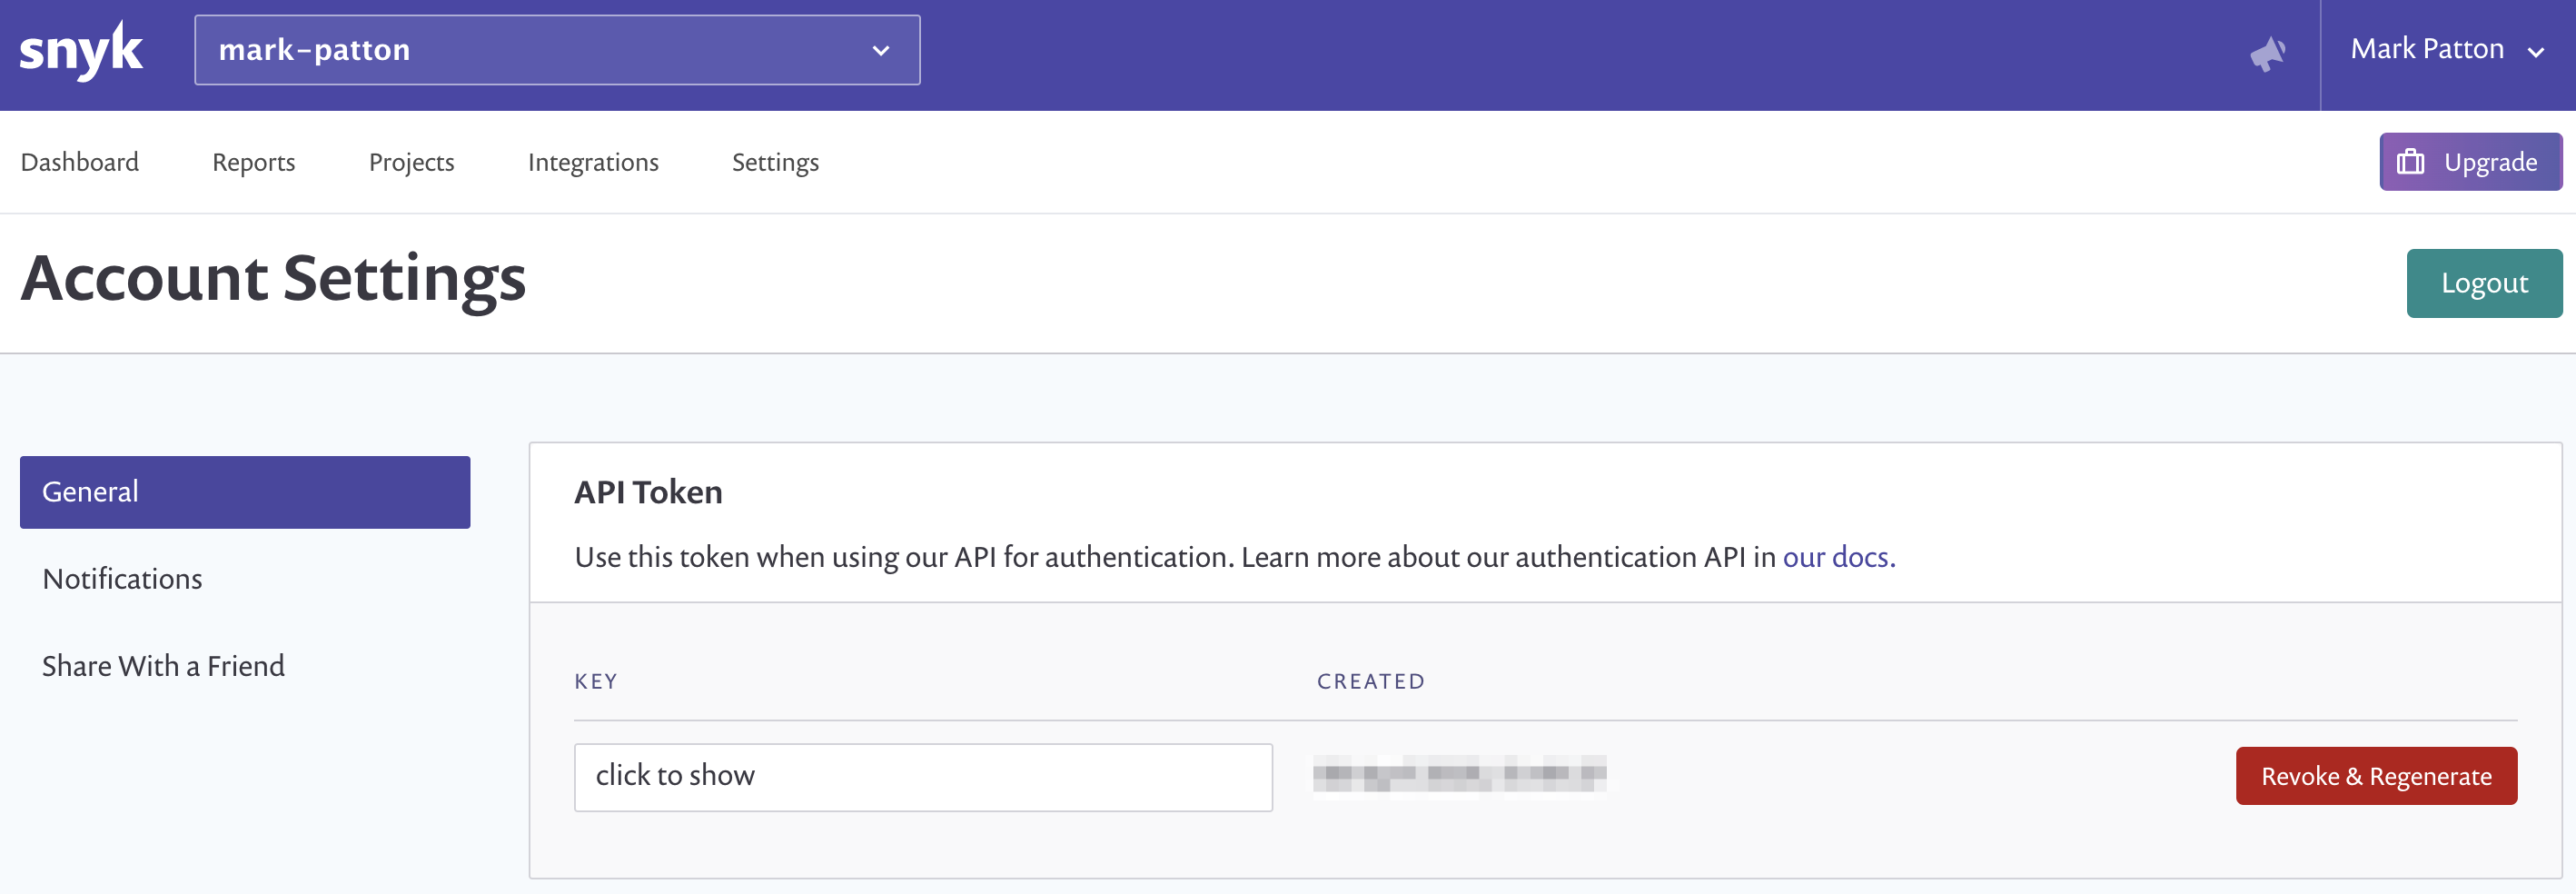Open the Integrations page
Image resolution: width=2576 pixels, height=894 pixels.
tap(594, 161)
